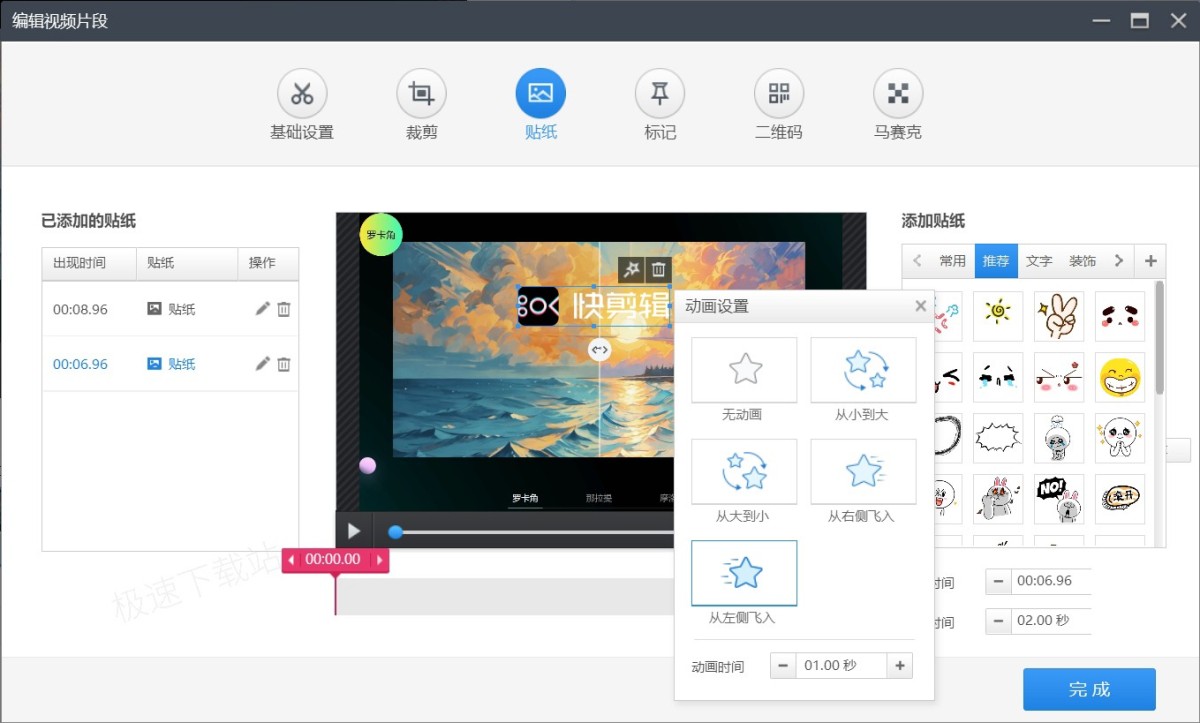Add the spiky speech bubble sticker
The image size is (1200, 723).
click(998, 439)
